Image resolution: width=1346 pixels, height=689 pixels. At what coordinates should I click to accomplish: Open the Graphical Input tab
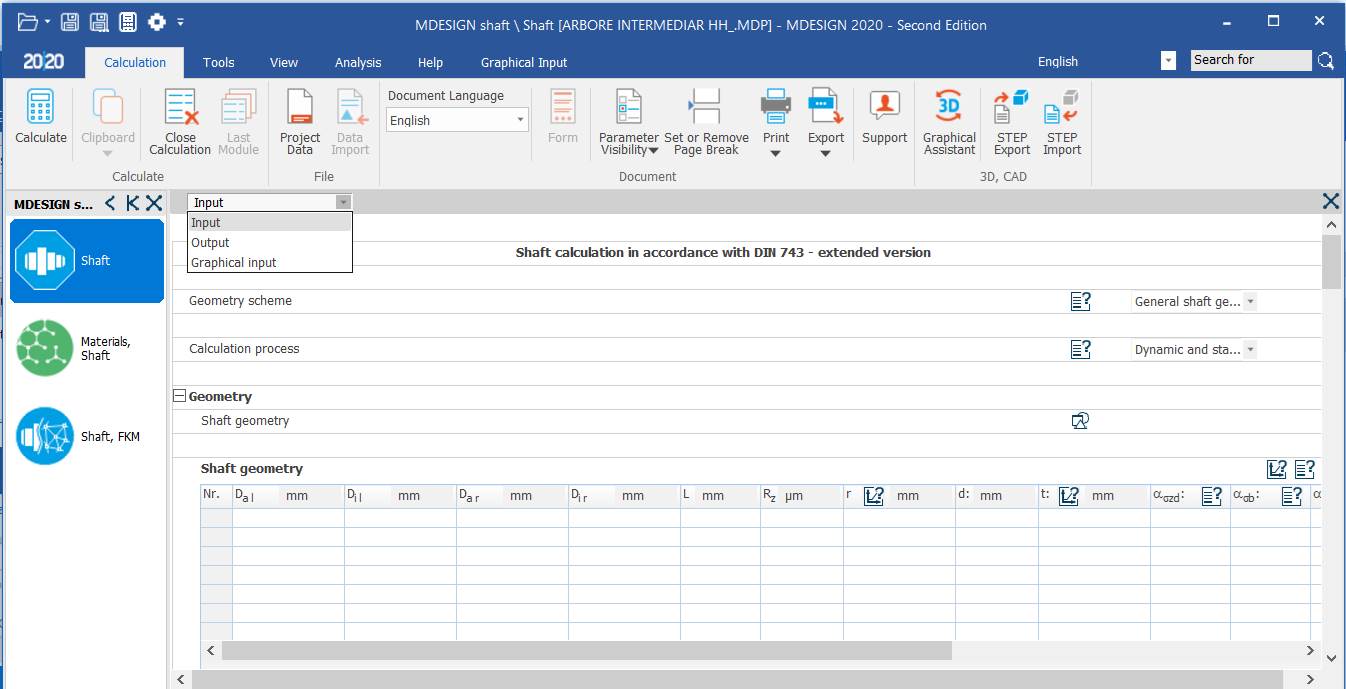tap(524, 62)
